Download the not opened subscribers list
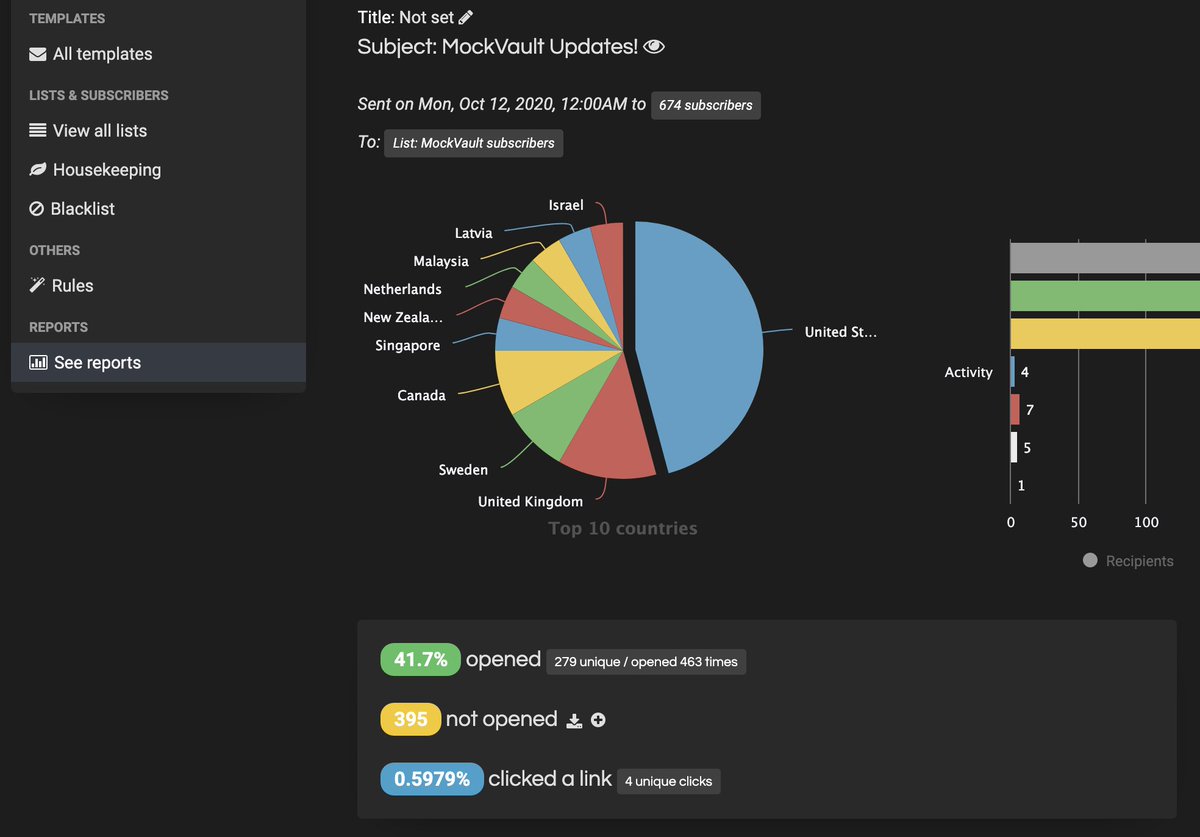This screenshot has height=837, width=1200. coord(574,720)
